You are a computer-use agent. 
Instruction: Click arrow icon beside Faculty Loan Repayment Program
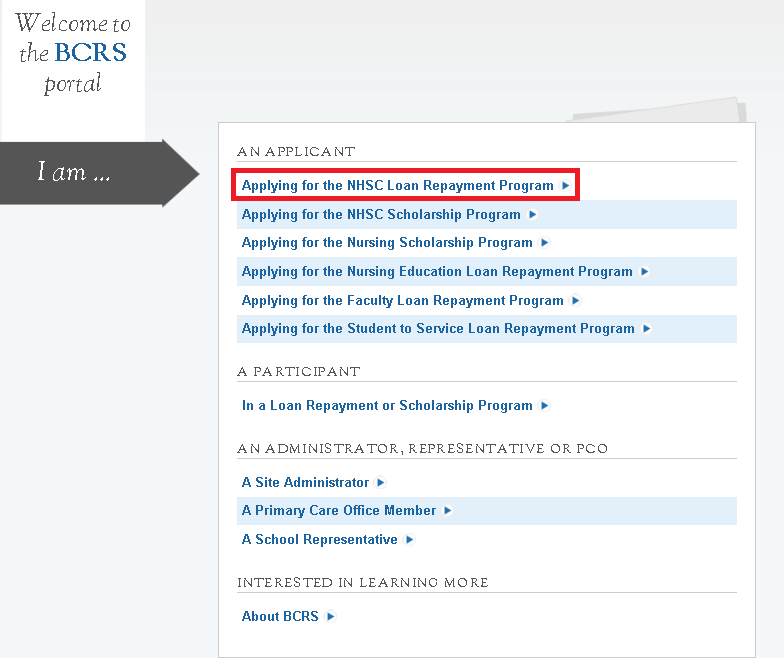point(576,300)
